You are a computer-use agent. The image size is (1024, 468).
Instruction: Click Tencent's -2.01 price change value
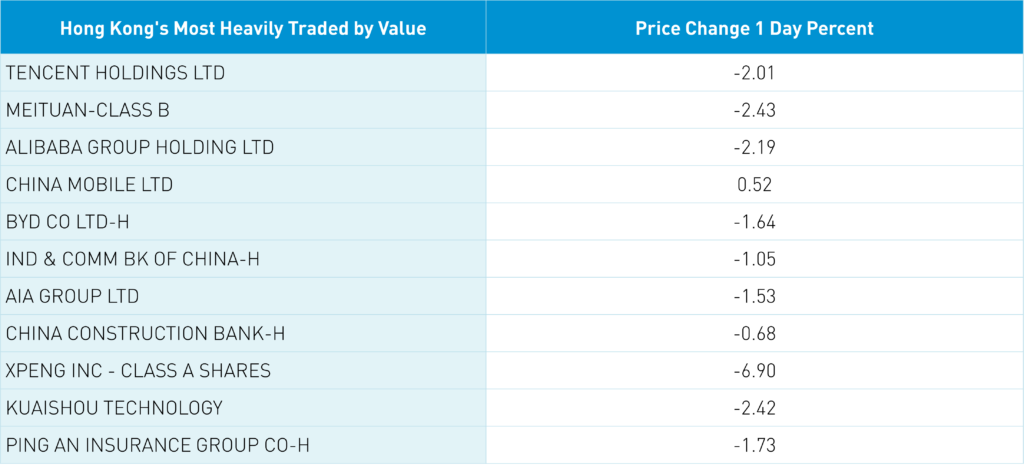[754, 73]
